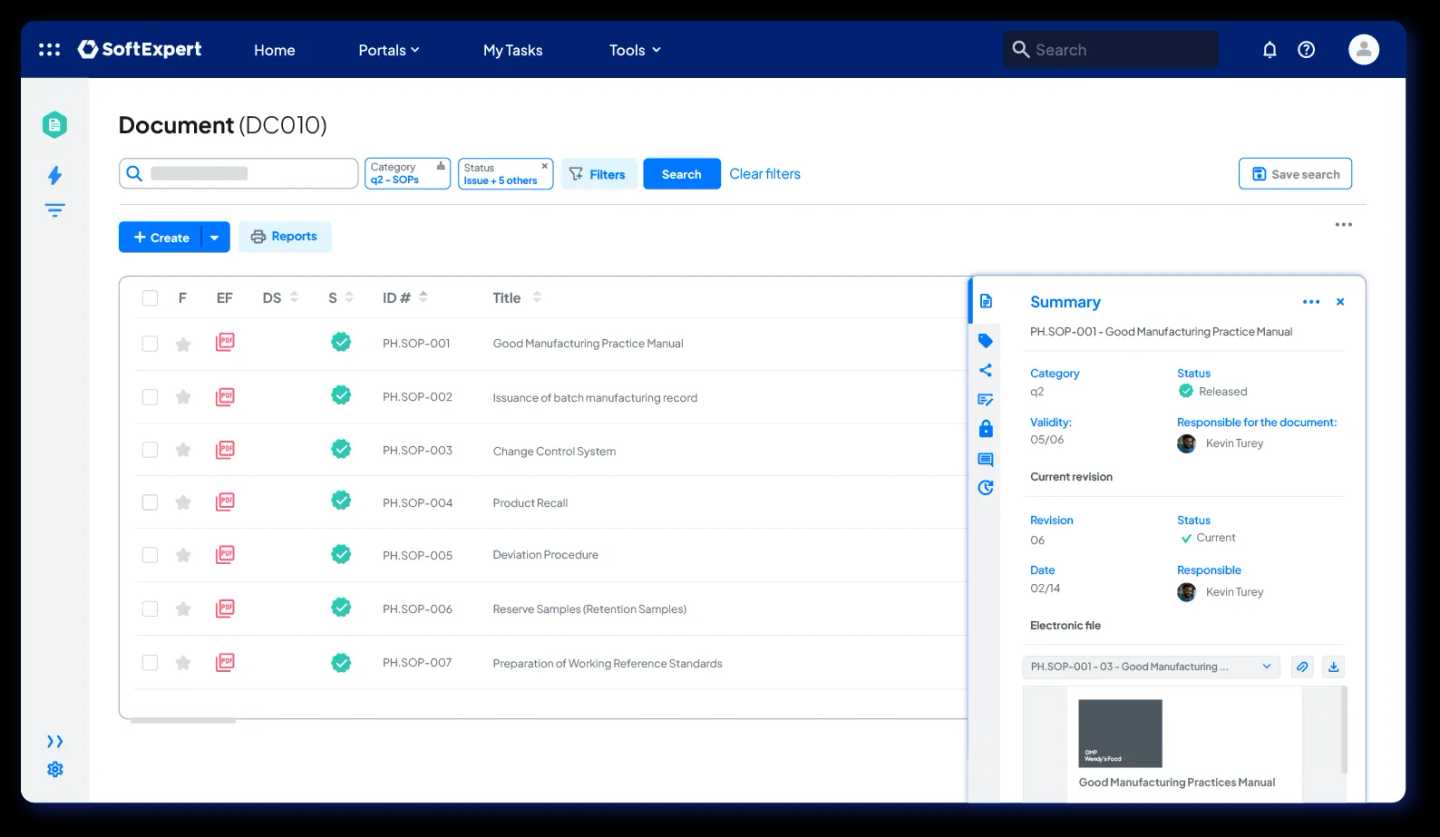Image resolution: width=1440 pixels, height=837 pixels.
Task: Navigate to My Tasks
Action: tap(512, 49)
